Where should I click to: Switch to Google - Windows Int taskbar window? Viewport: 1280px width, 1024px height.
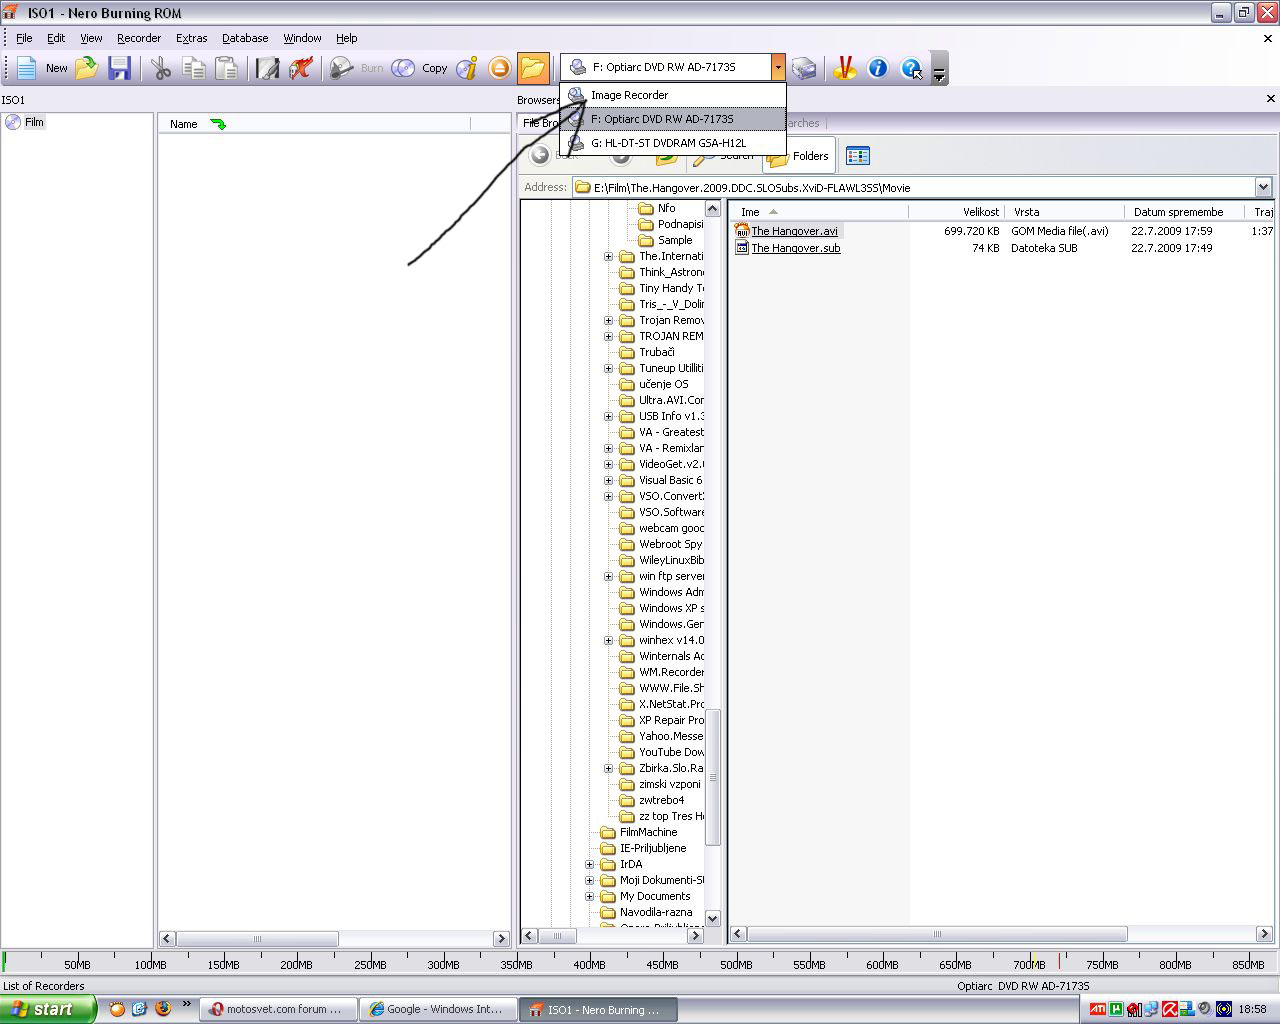click(439, 1009)
